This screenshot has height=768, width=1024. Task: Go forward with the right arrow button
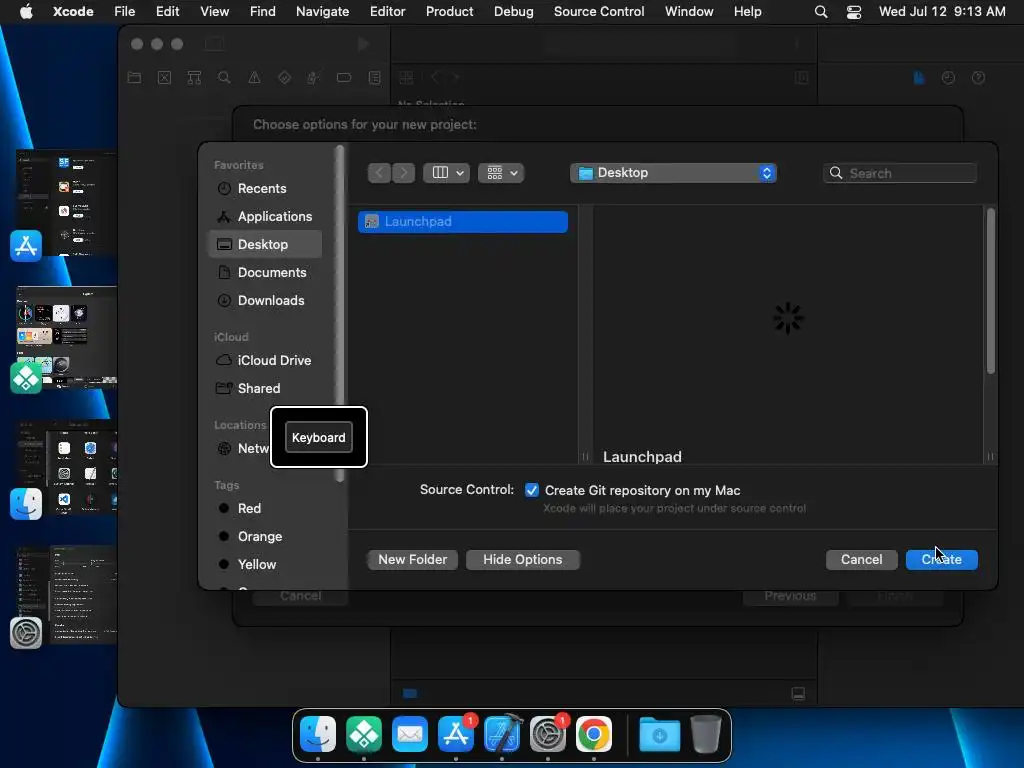pyautogui.click(x=404, y=173)
